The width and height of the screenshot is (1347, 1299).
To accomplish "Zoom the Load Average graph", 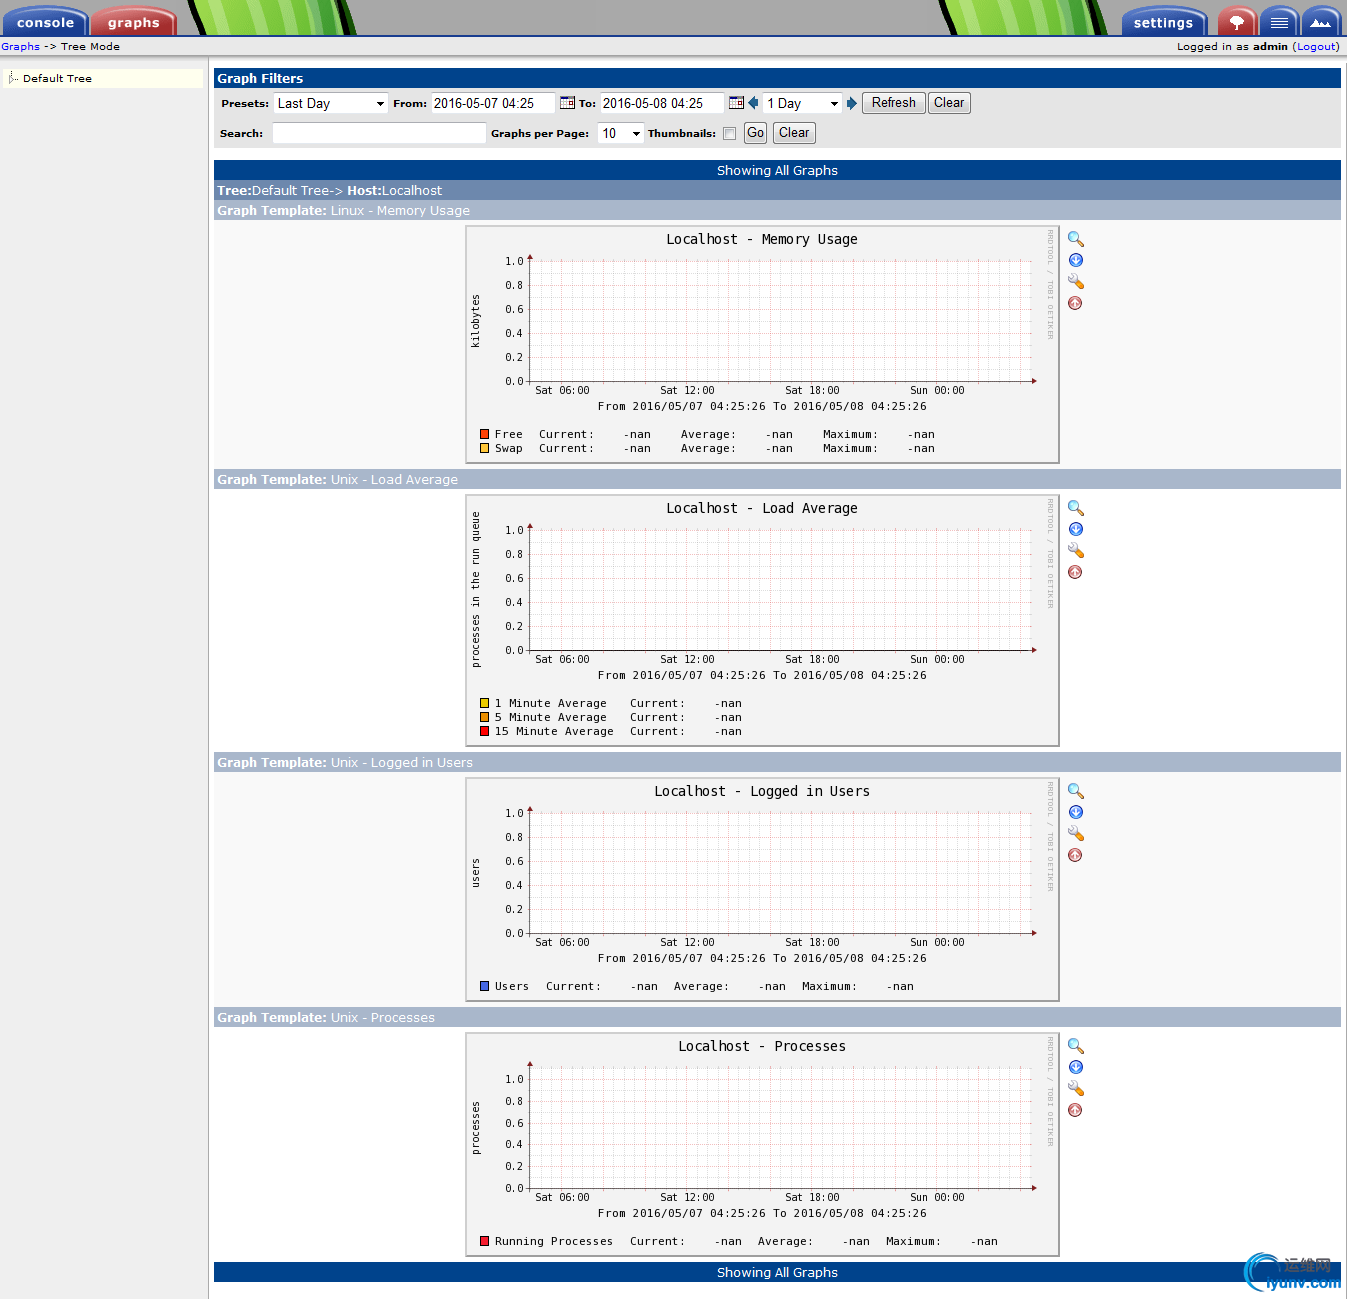I will tap(1076, 508).
